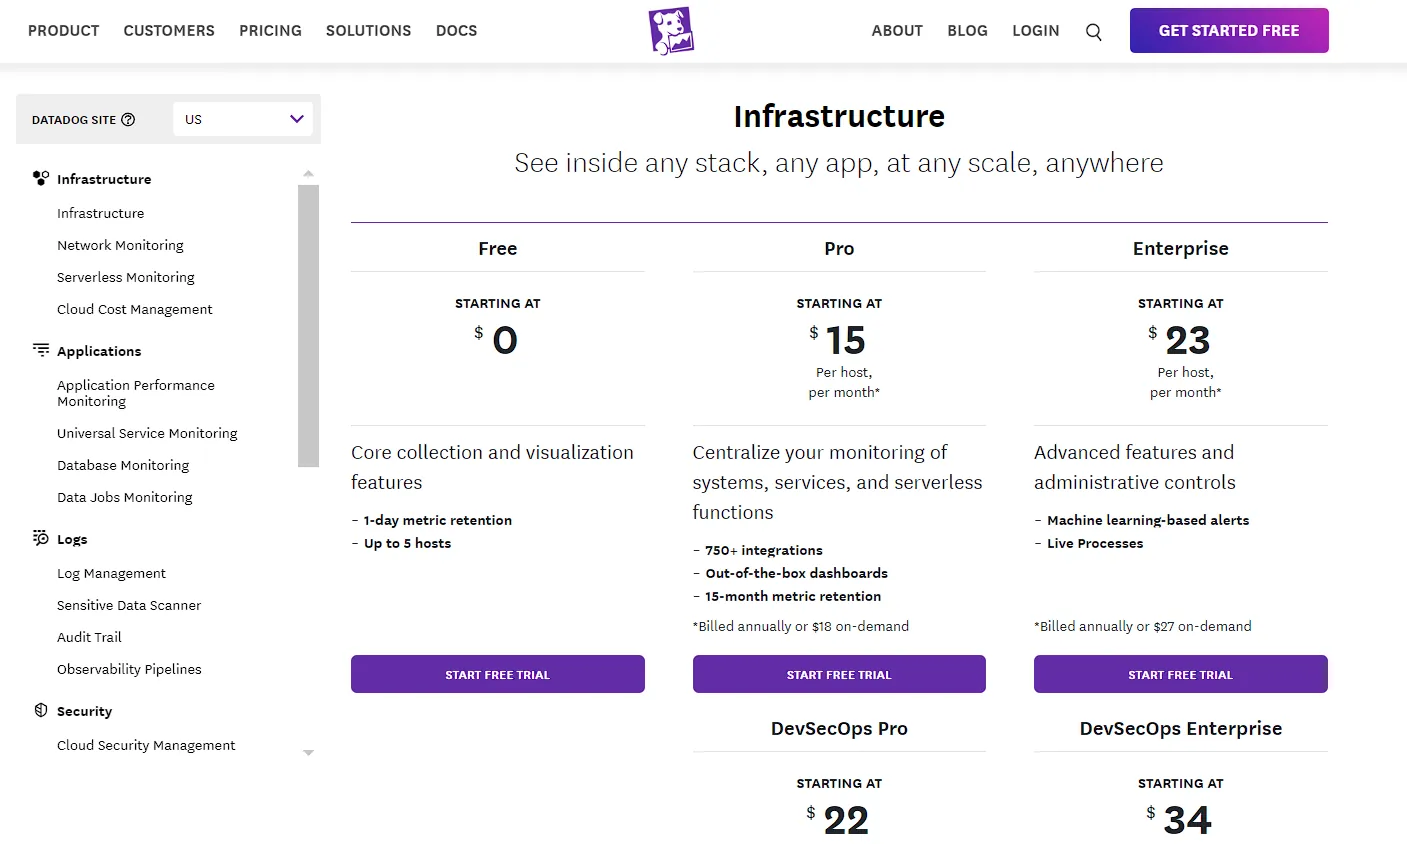
Task: Open the Solutions menu
Action: click(x=369, y=31)
